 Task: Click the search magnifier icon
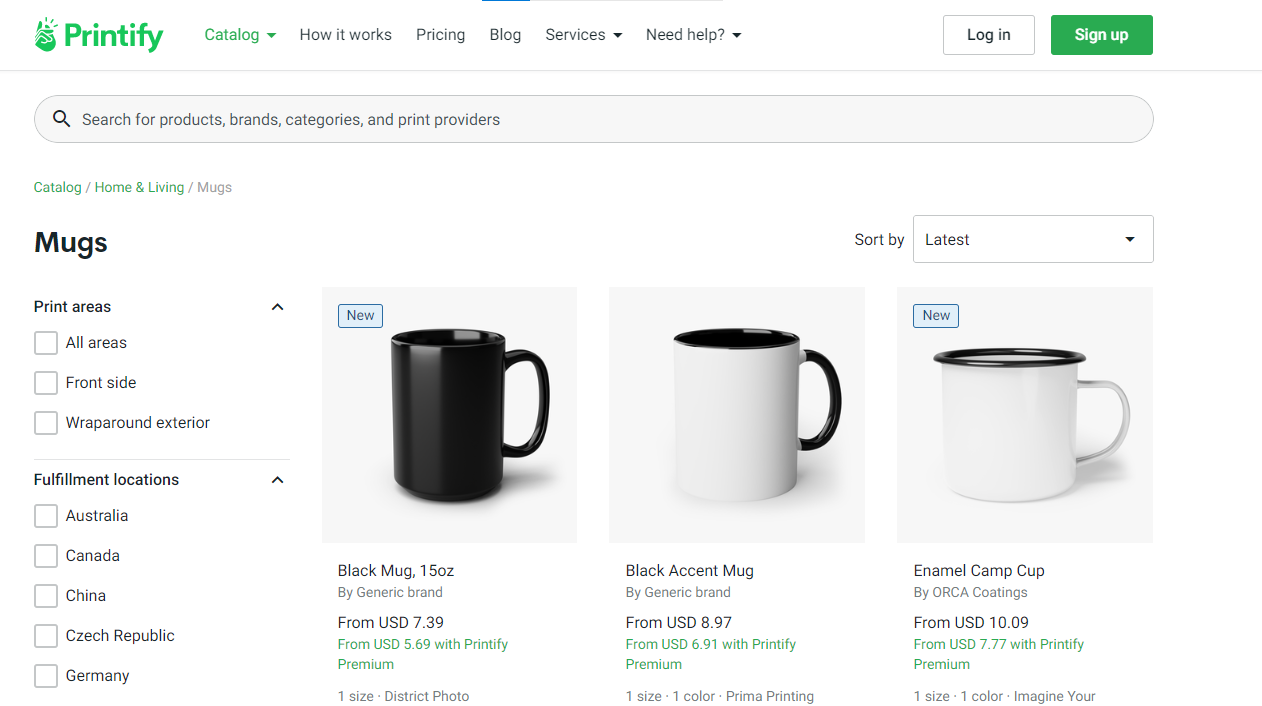(61, 119)
